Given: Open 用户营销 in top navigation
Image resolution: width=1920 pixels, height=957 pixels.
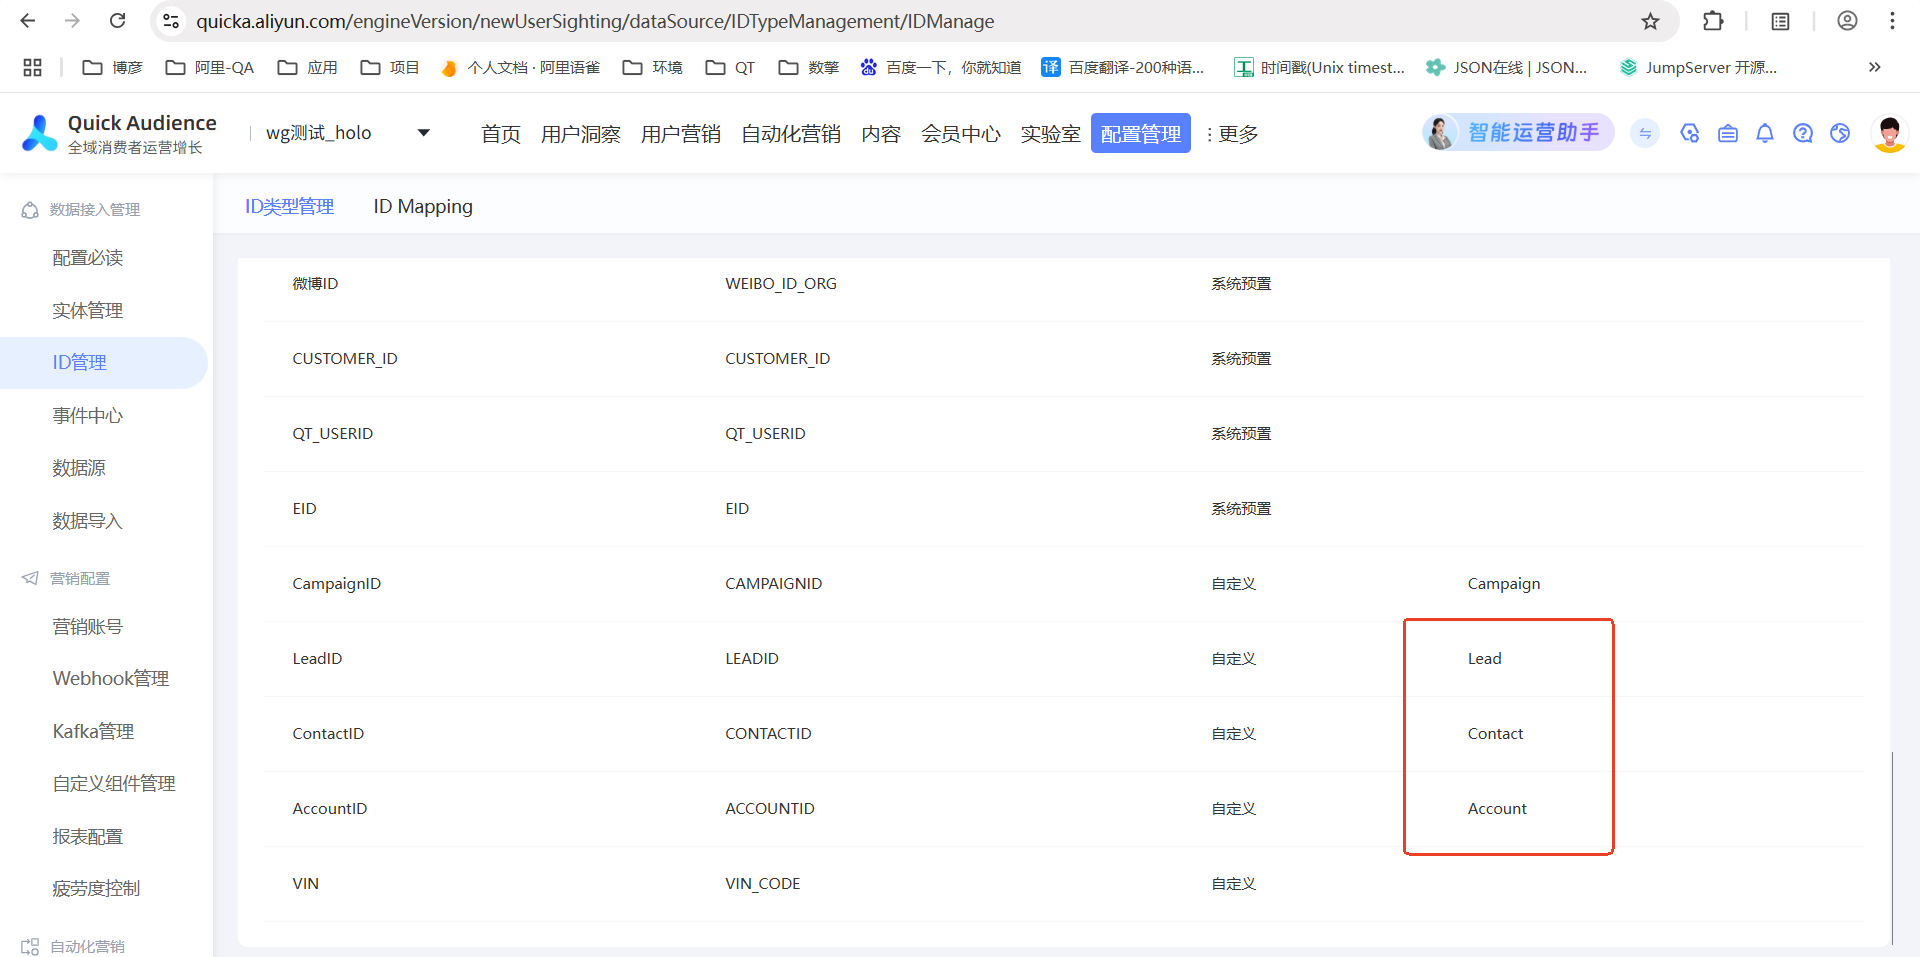Looking at the screenshot, I should pyautogui.click(x=681, y=134).
